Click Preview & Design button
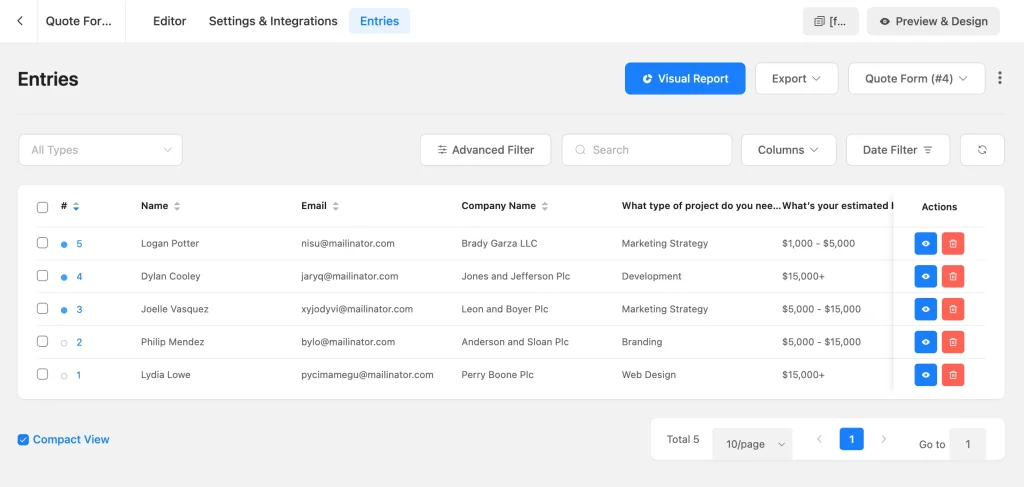 (x=933, y=22)
